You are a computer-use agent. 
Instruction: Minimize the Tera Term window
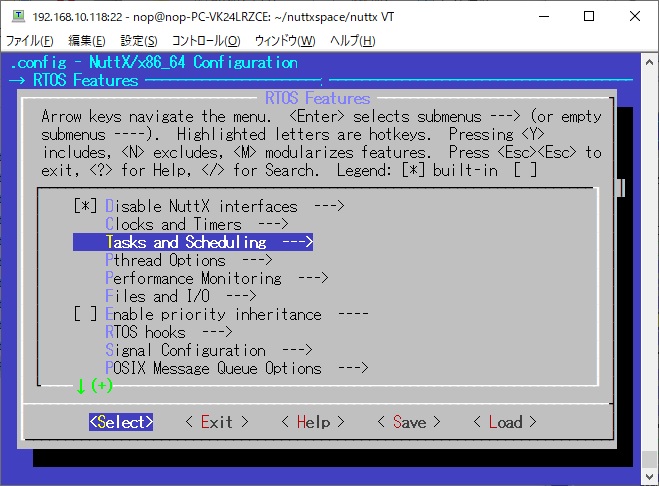tap(544, 16)
